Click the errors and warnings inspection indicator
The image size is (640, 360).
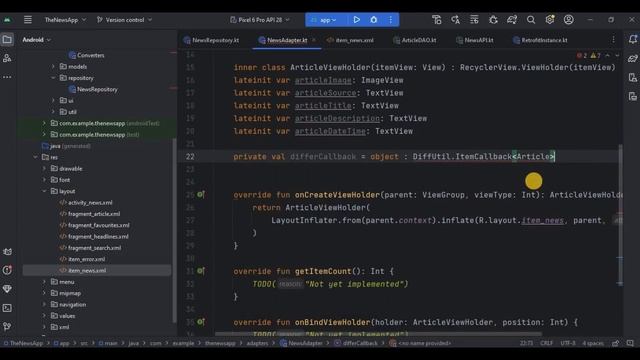click(x=588, y=55)
